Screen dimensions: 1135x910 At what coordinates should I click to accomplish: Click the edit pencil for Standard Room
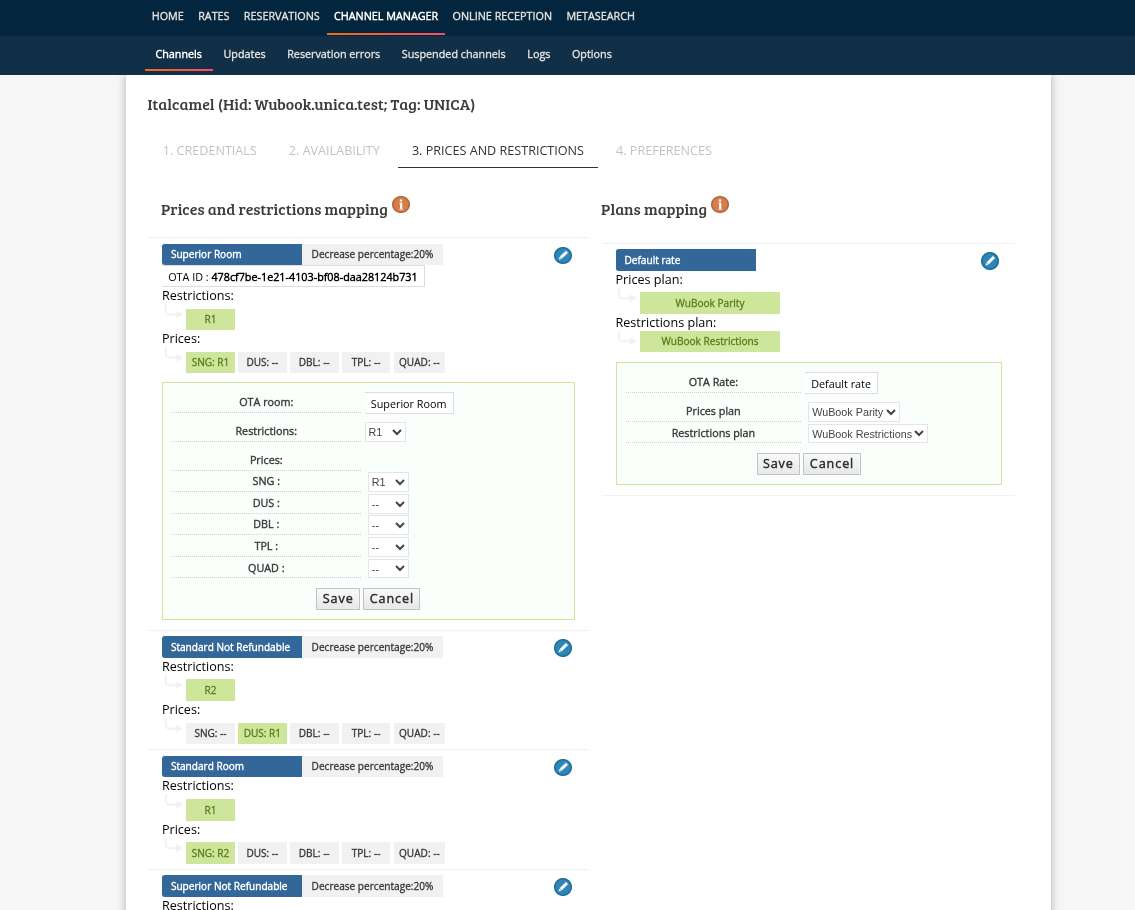click(x=563, y=768)
